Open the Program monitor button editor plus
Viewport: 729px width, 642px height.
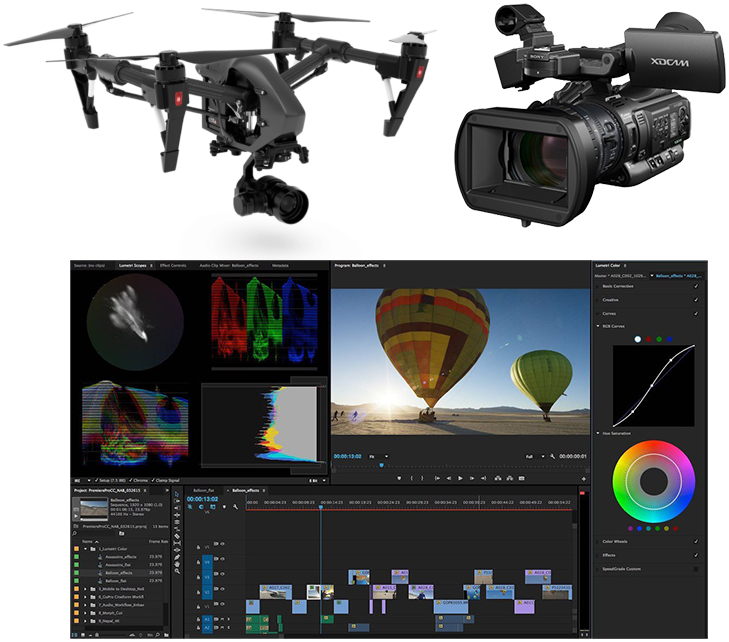(x=583, y=479)
